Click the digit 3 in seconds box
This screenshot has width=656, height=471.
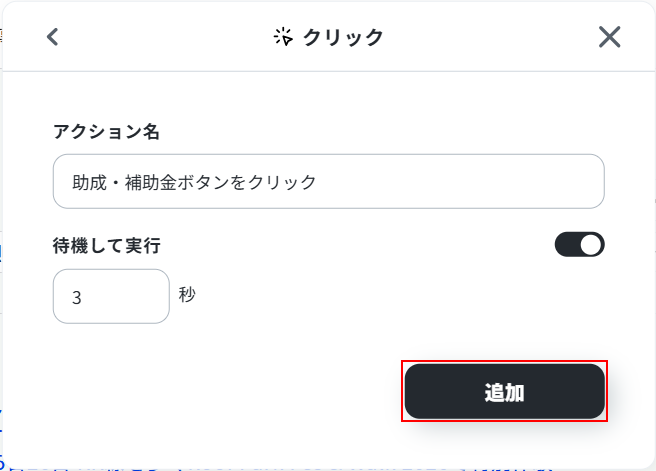tap(77, 297)
